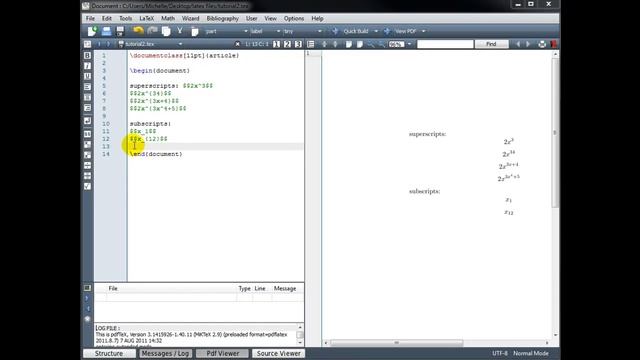This screenshot has width=640, height=360.
Task: Go to previous document arrow
Action: pos(99,44)
